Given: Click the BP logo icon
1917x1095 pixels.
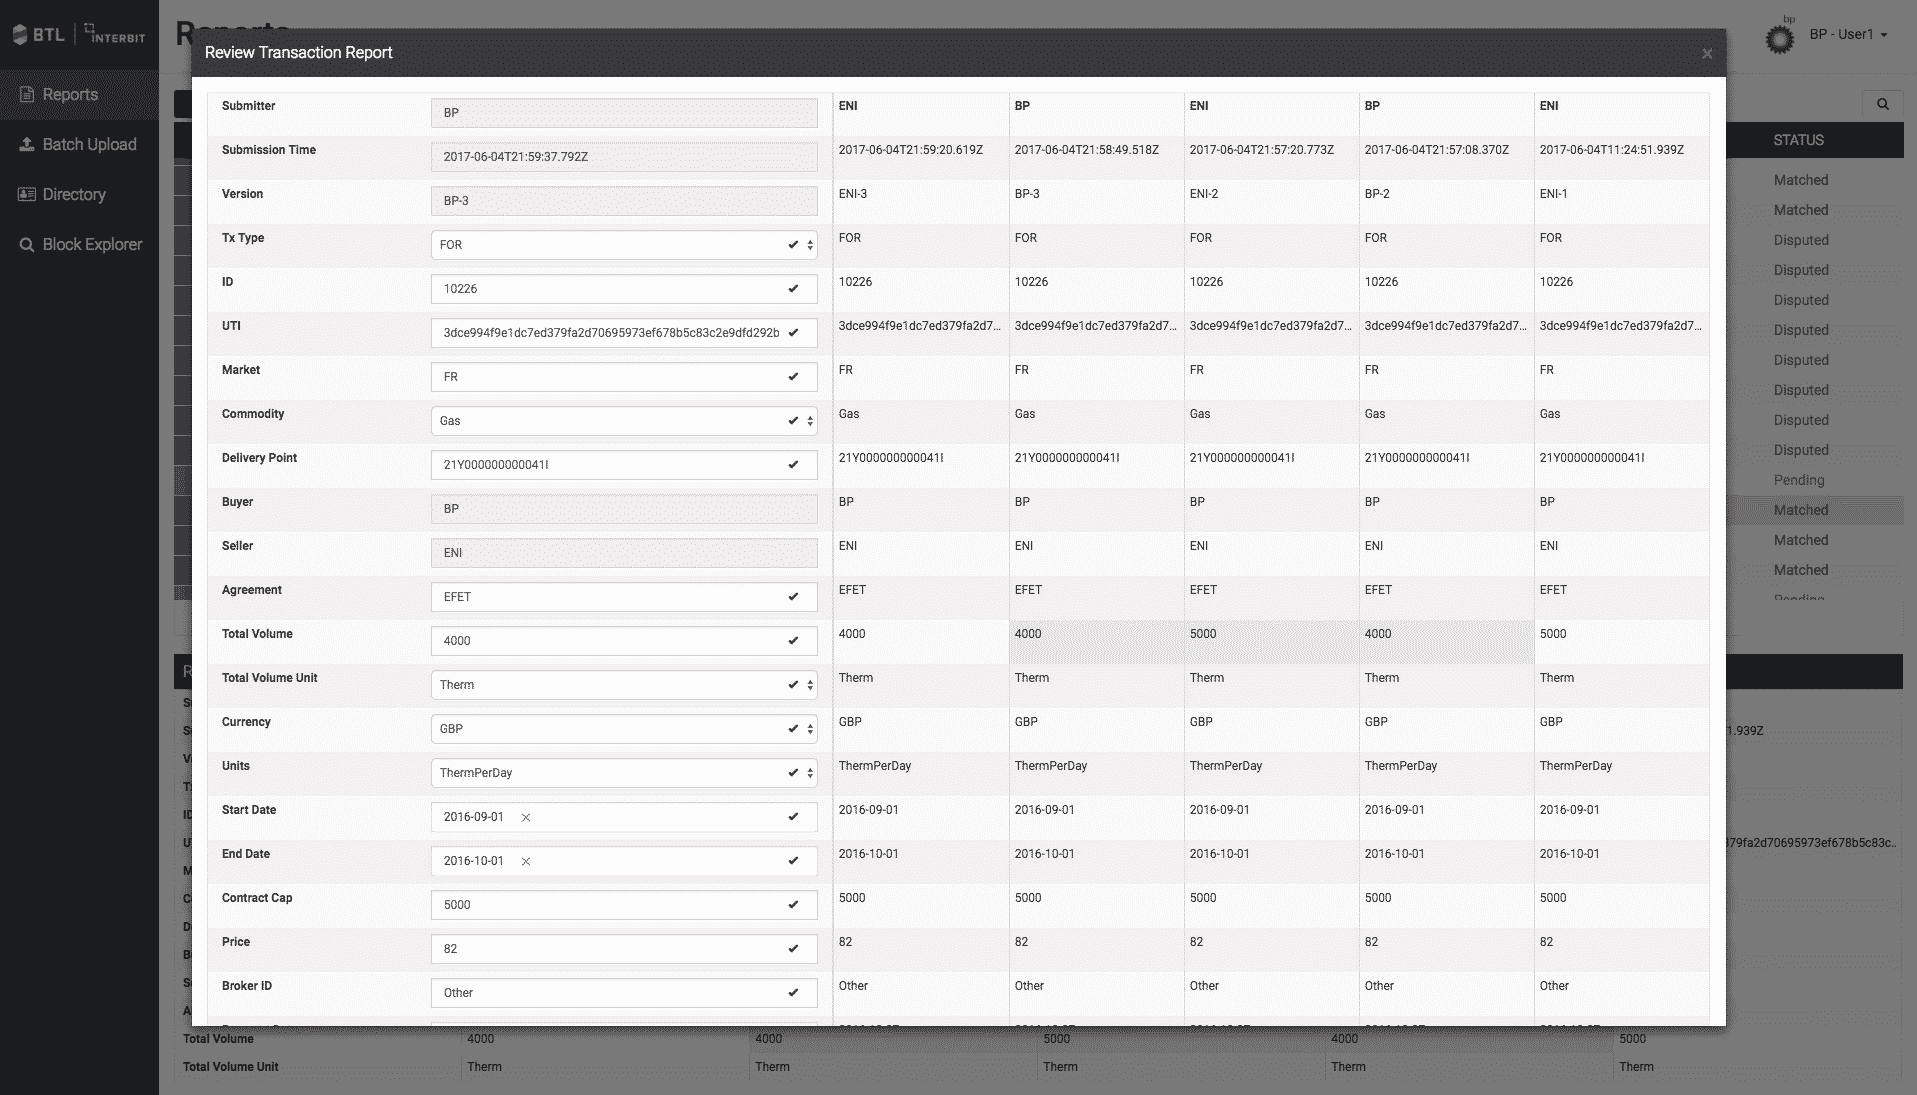Looking at the screenshot, I should (1779, 39).
